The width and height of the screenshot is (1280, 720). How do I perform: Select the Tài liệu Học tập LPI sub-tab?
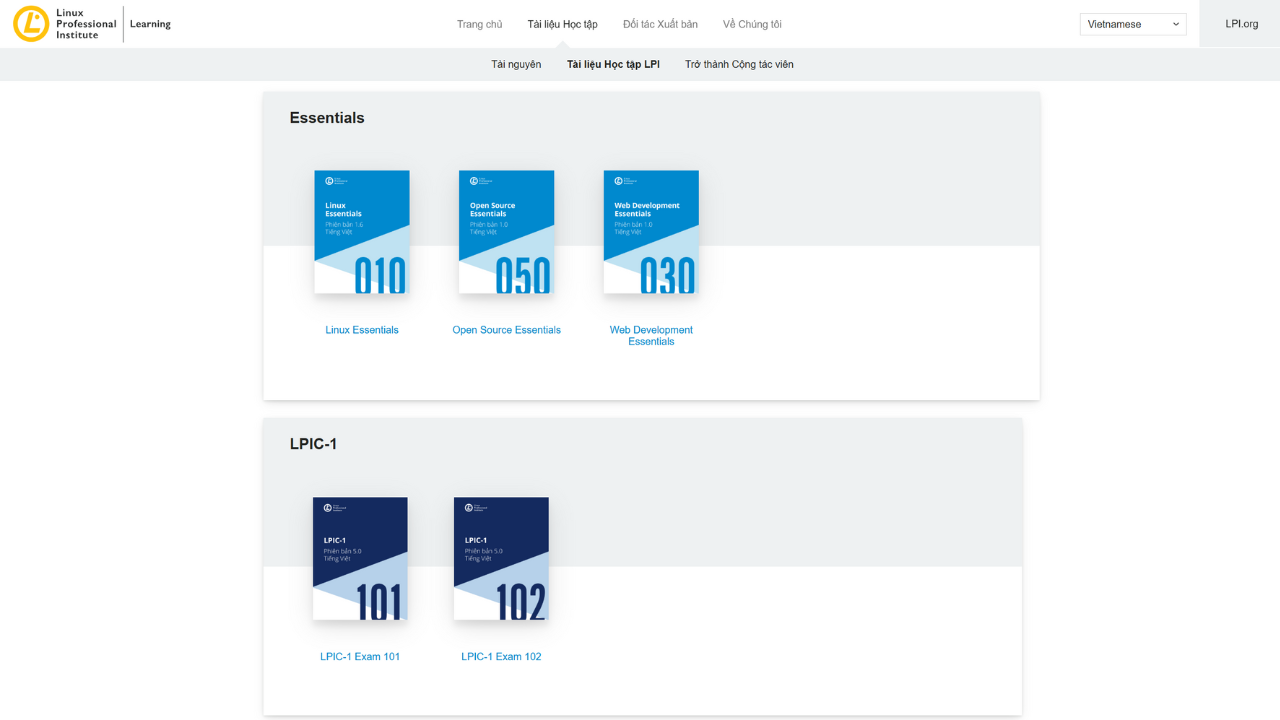point(613,64)
